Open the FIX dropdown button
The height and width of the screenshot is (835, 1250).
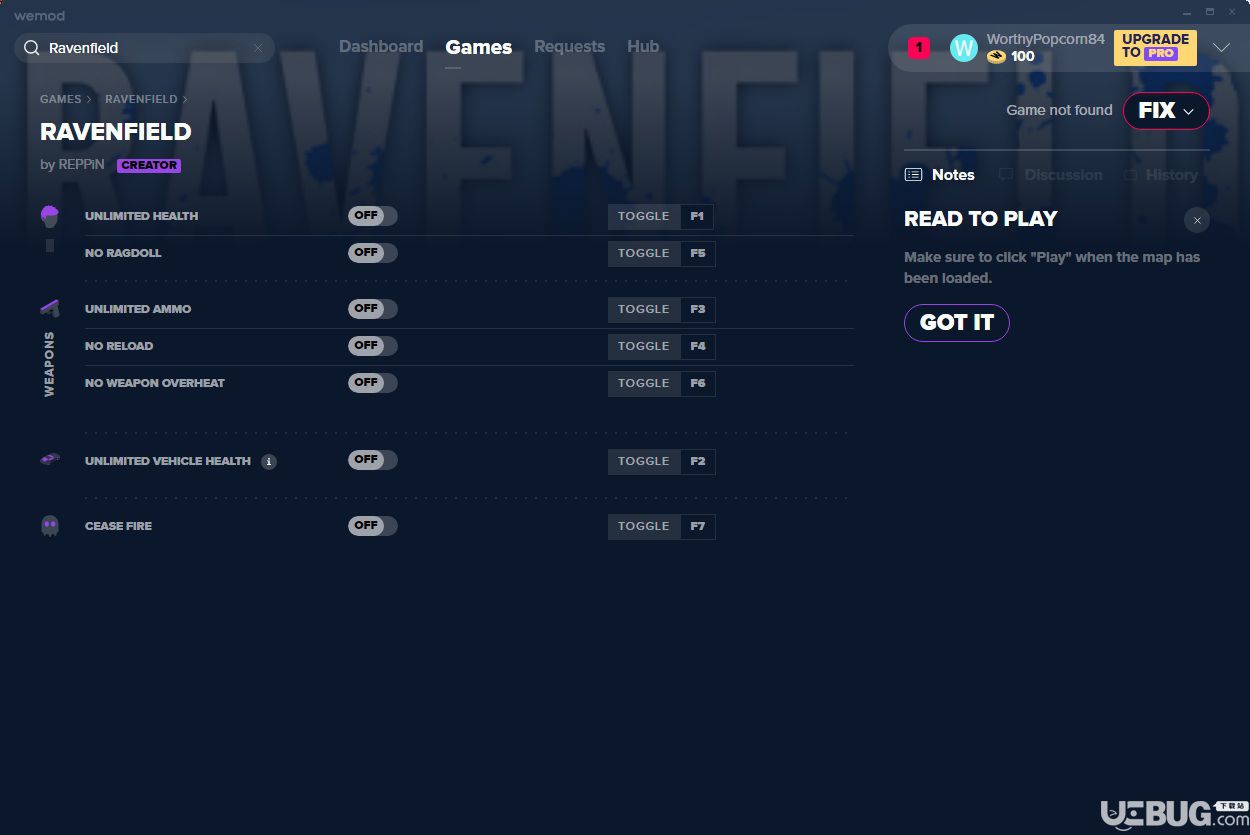[1166, 111]
